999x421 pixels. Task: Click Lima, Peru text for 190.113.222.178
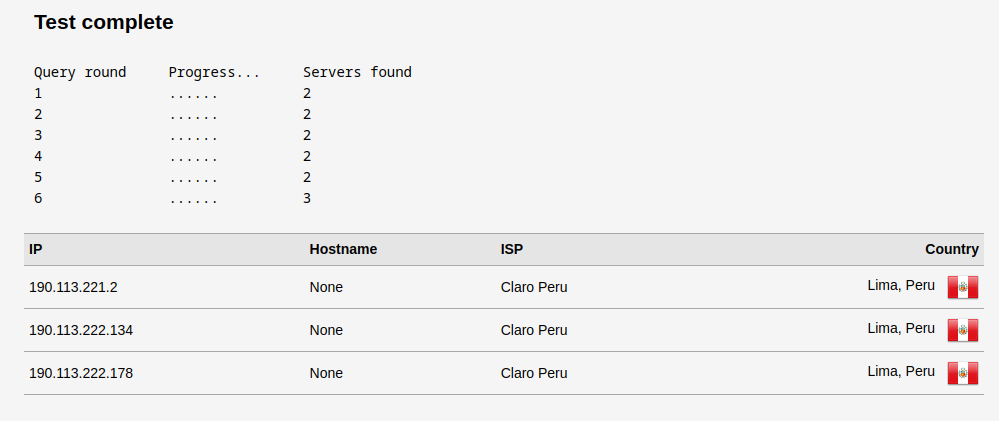(x=901, y=371)
